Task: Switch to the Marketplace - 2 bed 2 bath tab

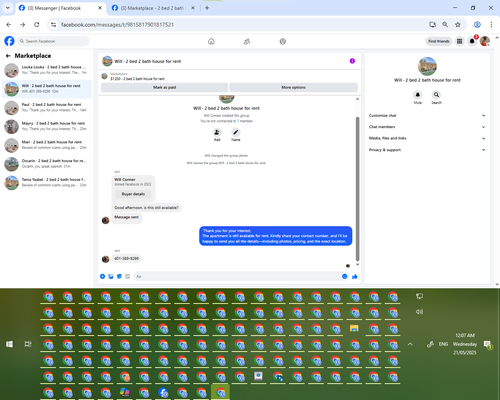Action: [x=153, y=8]
